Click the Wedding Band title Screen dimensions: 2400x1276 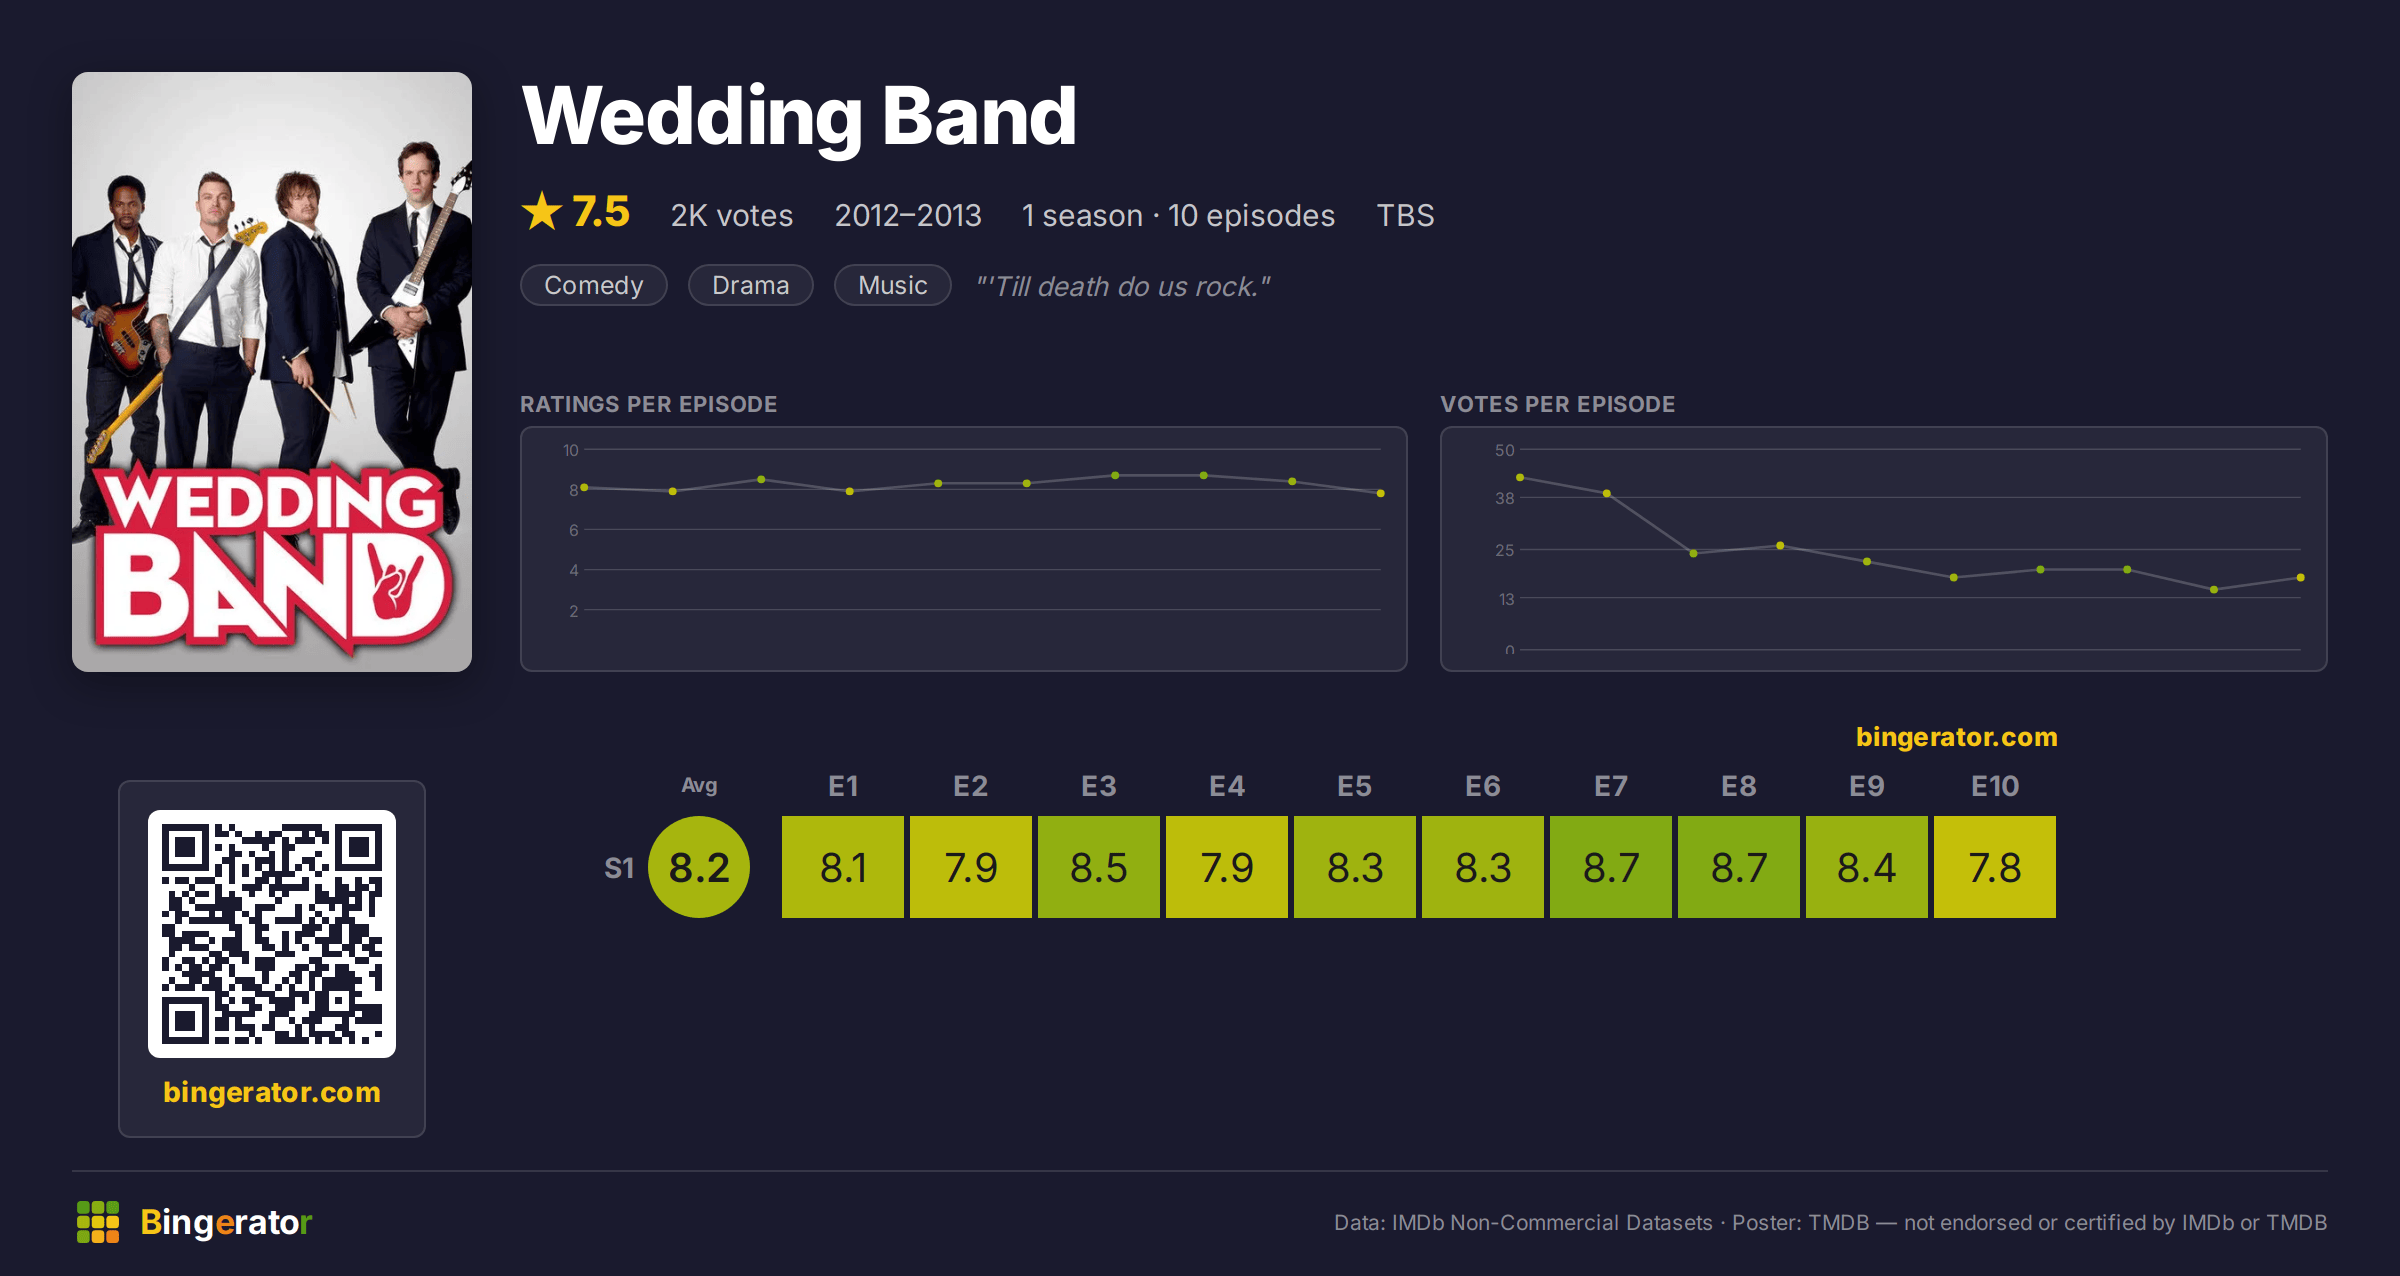[x=799, y=117]
